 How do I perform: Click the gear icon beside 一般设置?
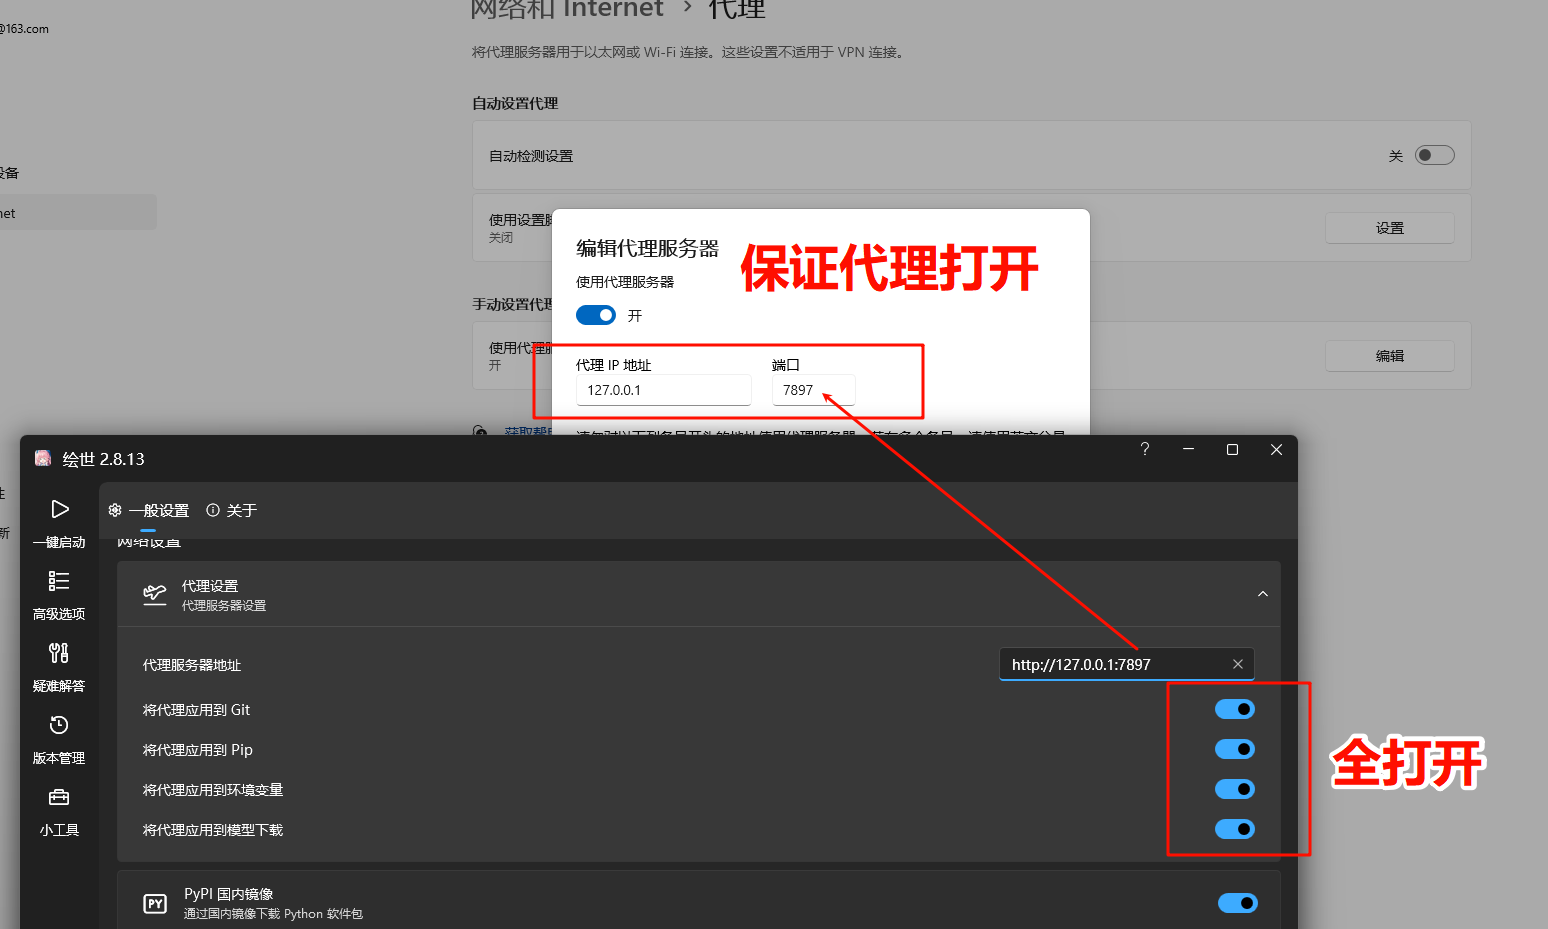click(x=114, y=510)
